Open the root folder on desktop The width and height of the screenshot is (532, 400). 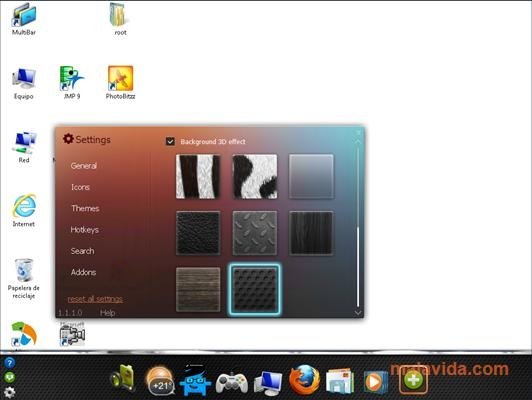point(120,19)
